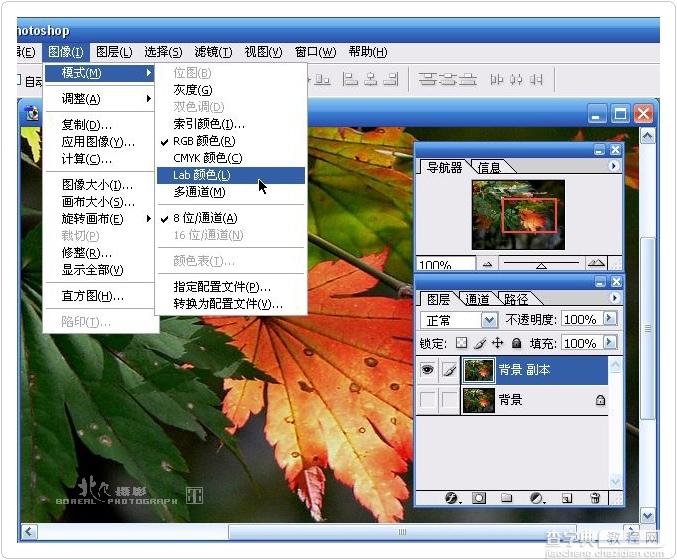Viewport: 677px width, 560px height.
Task: Open the 不透明度 opacity slider arrow
Action: click(x=610, y=319)
